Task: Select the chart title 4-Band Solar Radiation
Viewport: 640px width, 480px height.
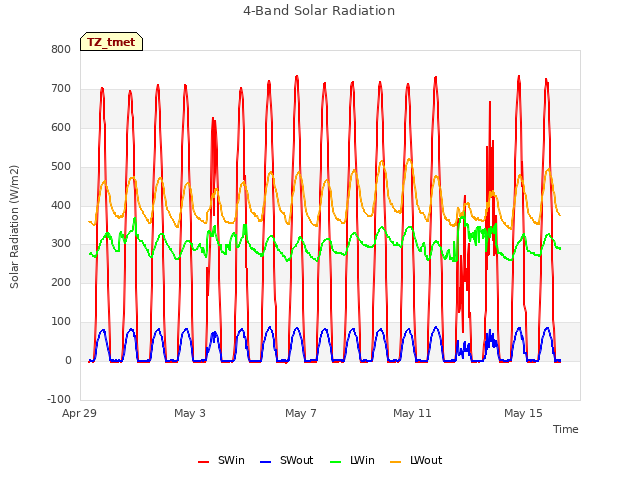Action: pos(319,11)
